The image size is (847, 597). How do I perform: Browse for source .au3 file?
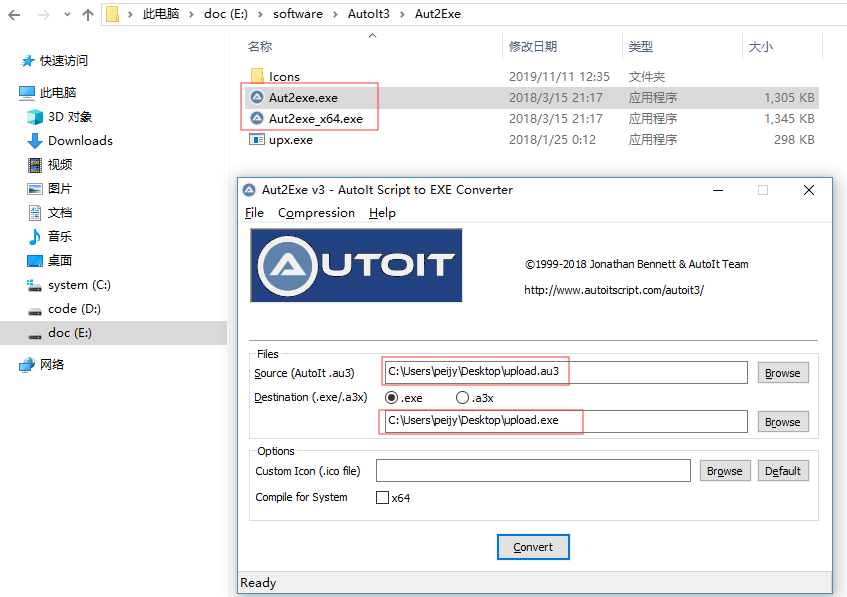pyautogui.click(x=783, y=373)
